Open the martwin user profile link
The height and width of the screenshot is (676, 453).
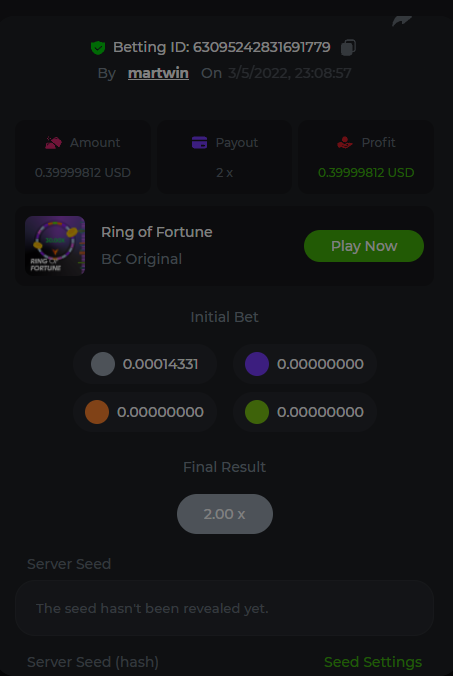(158, 73)
